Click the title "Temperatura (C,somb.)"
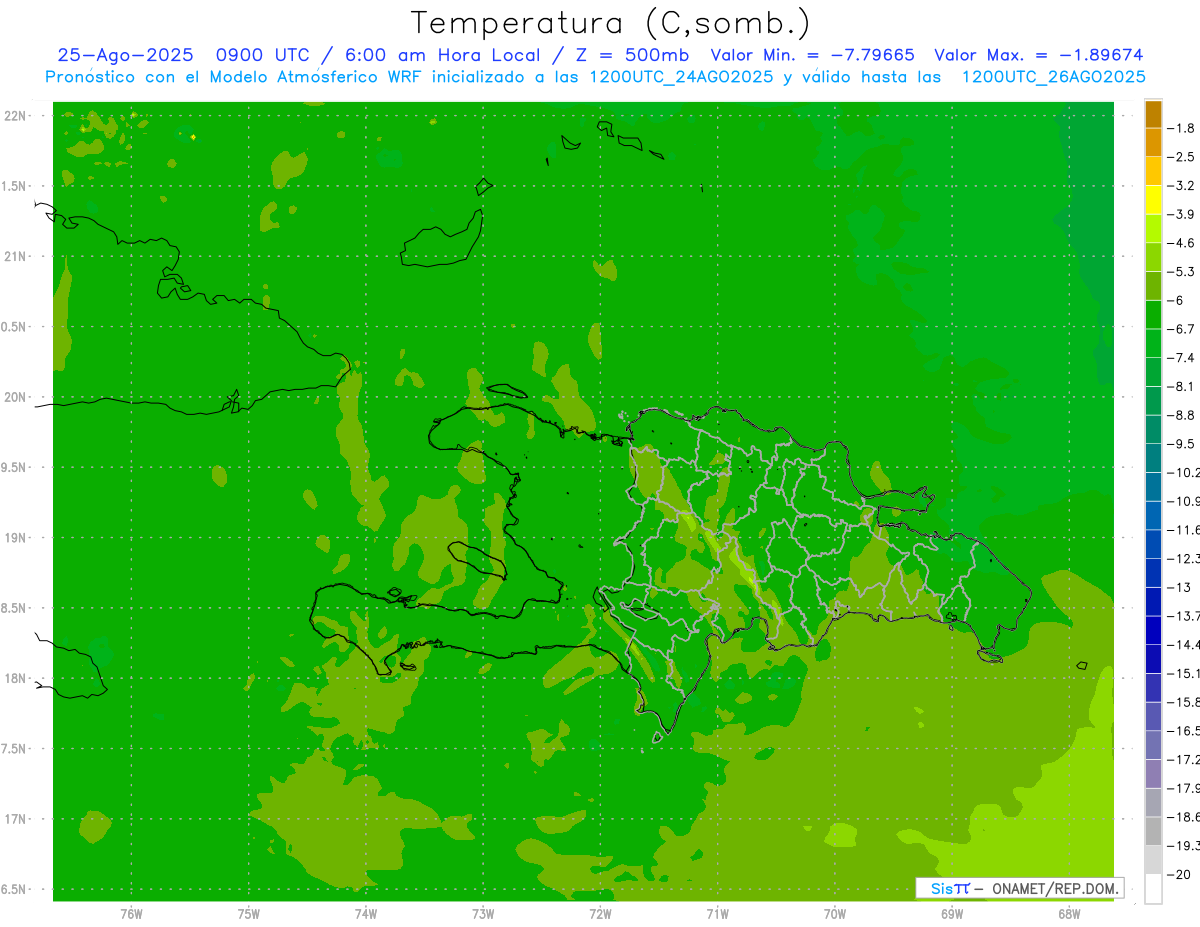The width and height of the screenshot is (1200, 927). 611,23
